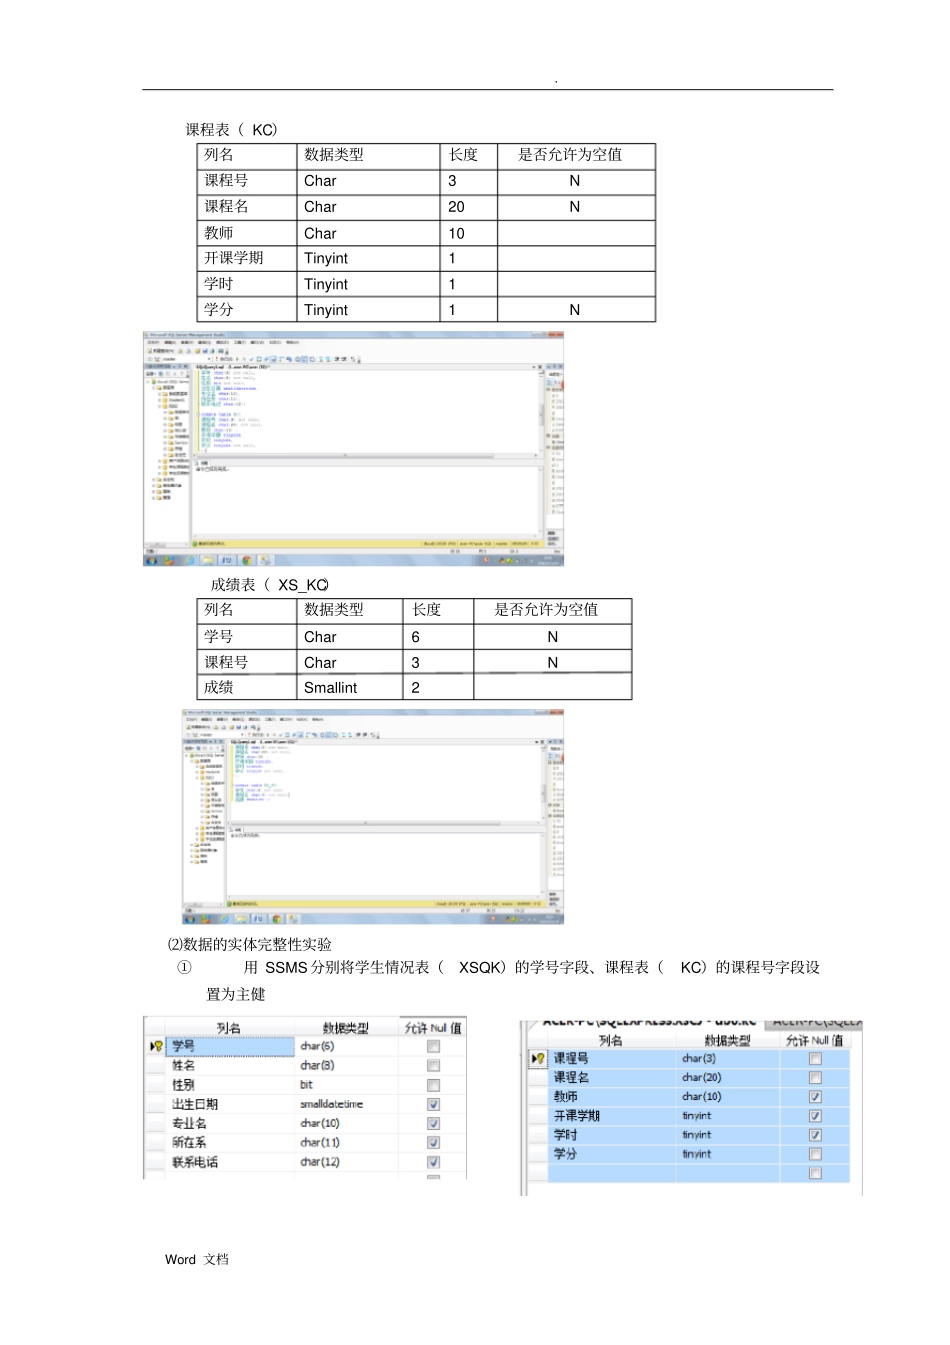Select 教师 cell in KC designer
Image resolution: width=950 pixels, height=1345 pixels.
click(612, 1096)
